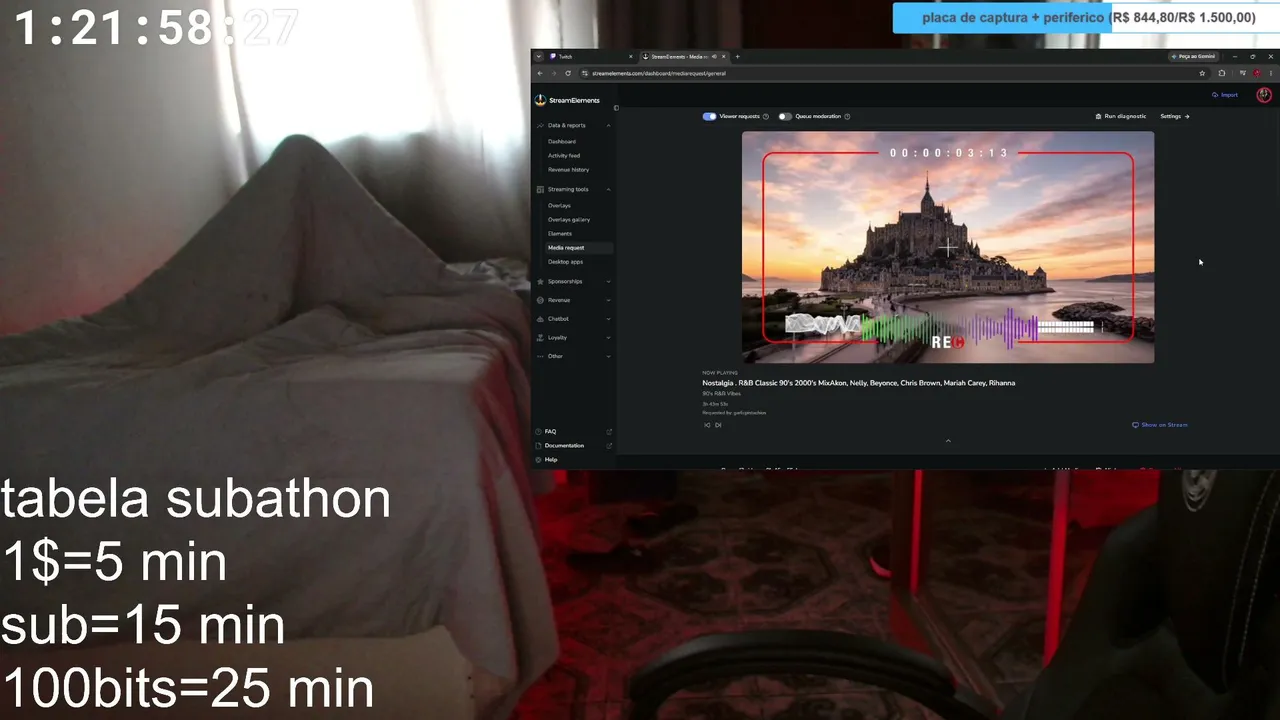The width and height of the screenshot is (1280, 720).
Task: Open Overlays in the sidebar
Action: coord(559,205)
